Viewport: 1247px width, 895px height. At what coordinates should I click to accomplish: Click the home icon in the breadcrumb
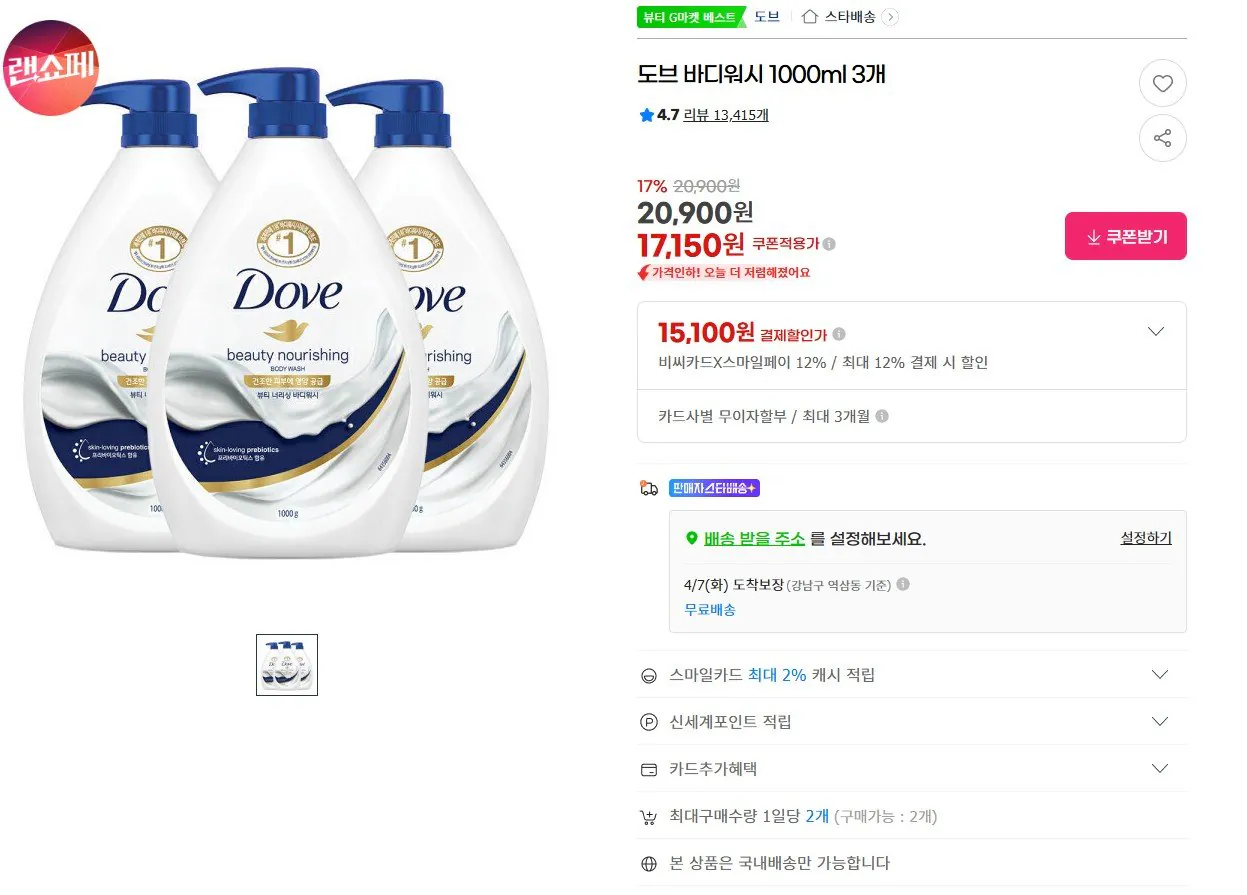tap(808, 16)
